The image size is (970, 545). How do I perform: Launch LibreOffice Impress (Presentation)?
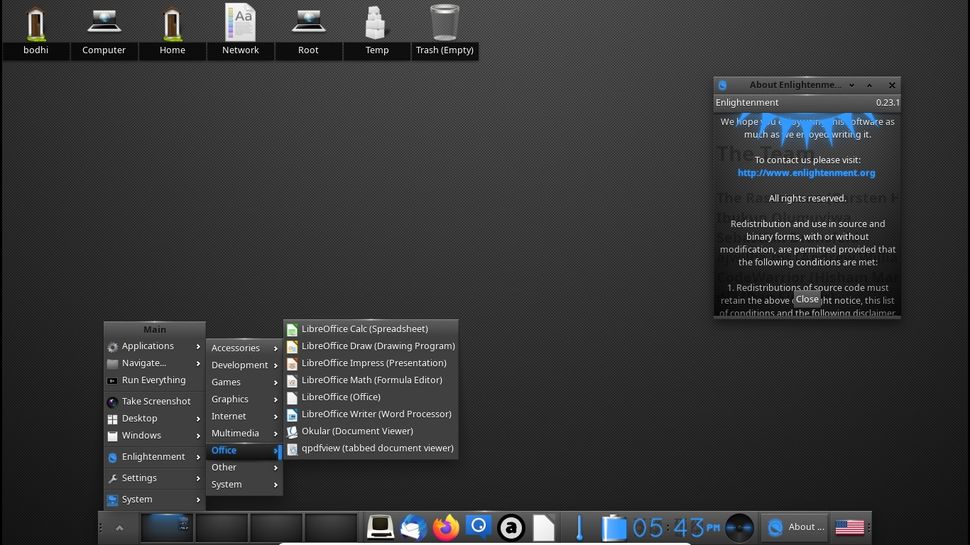(x=371, y=363)
